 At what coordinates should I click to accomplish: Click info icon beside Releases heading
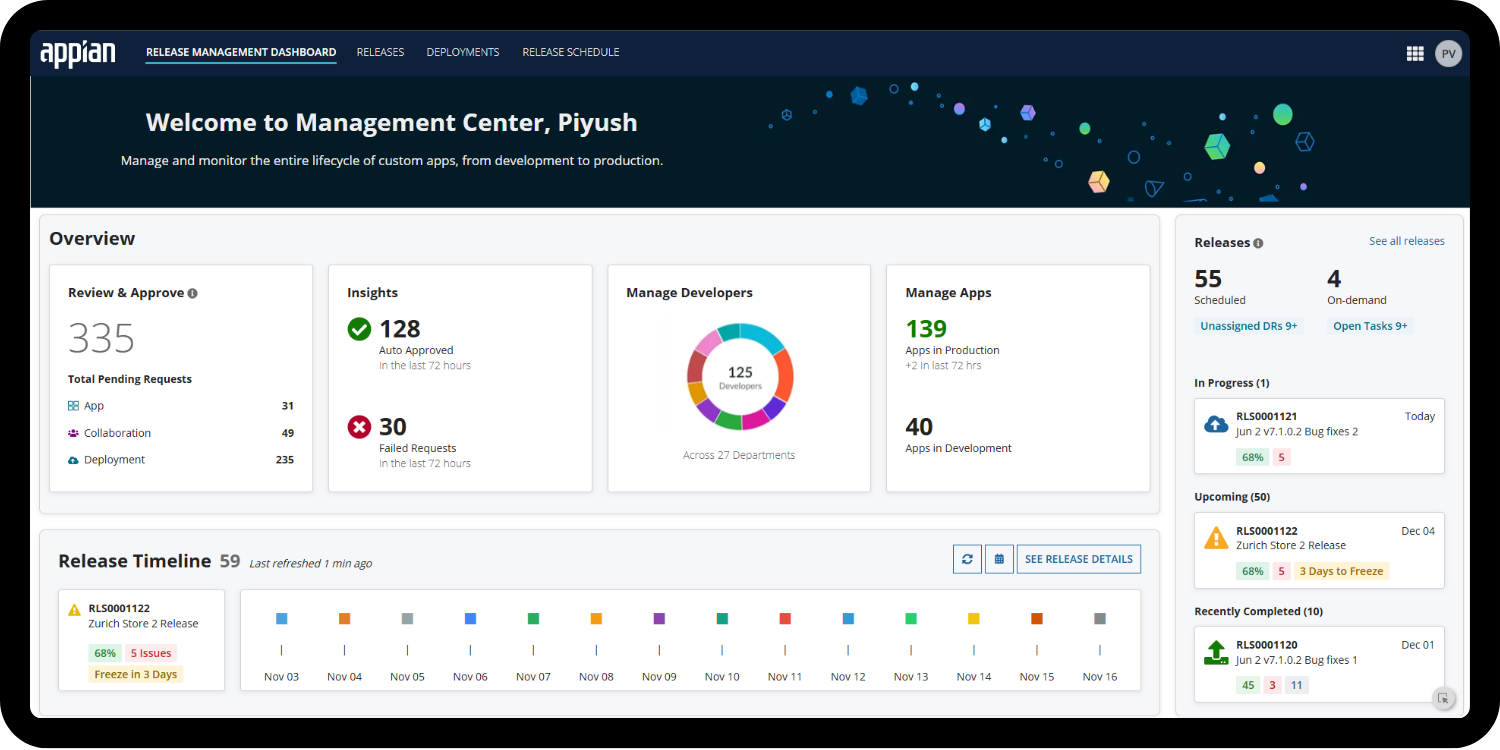[1258, 243]
